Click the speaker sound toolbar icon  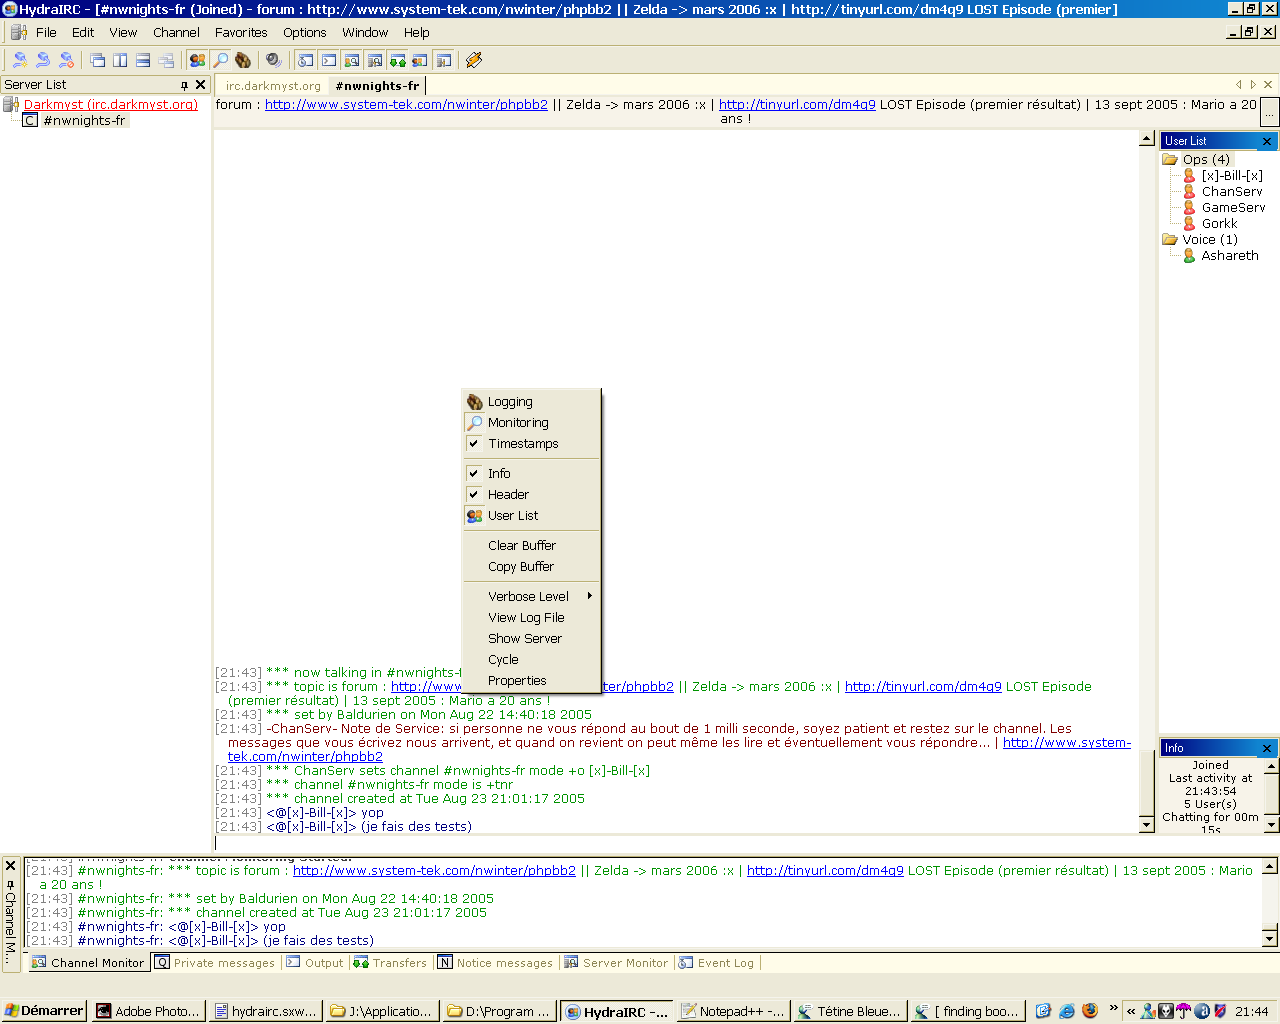(273, 60)
